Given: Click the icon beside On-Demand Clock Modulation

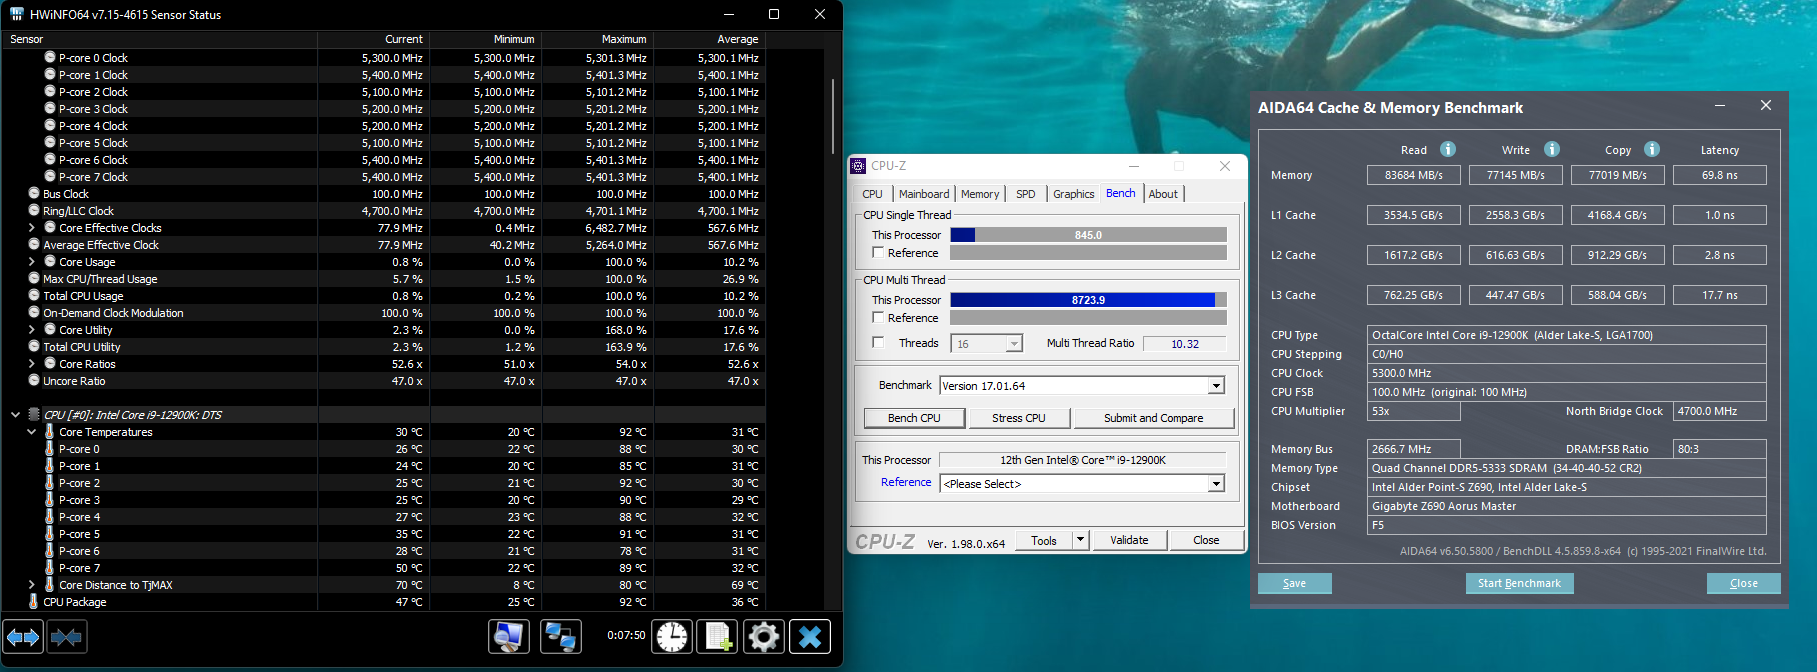Looking at the screenshot, I should point(34,312).
